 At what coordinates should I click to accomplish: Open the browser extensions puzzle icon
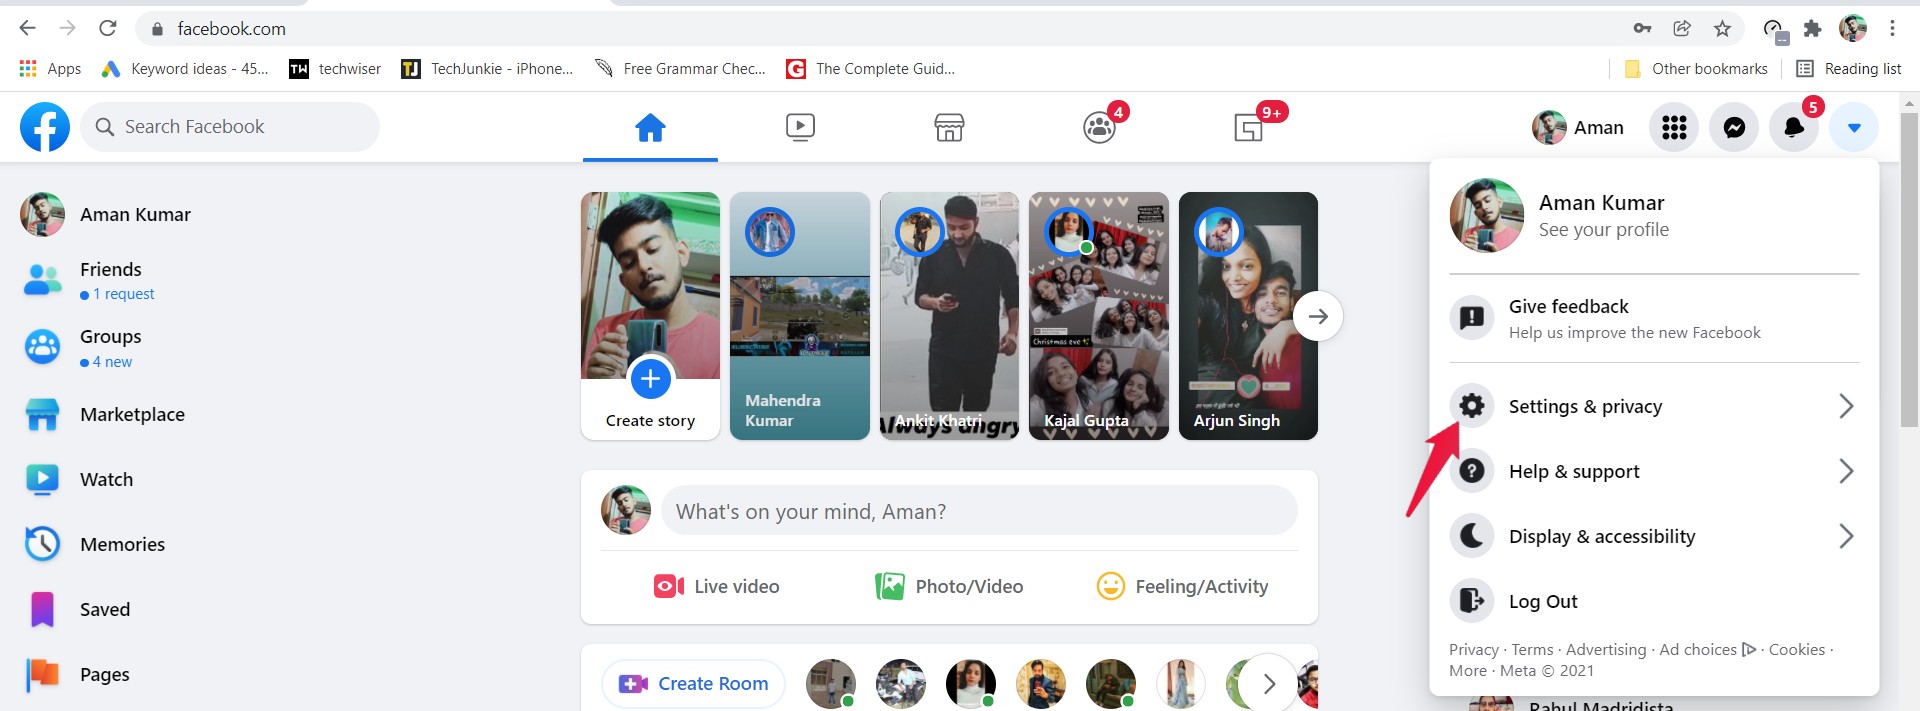pos(1812,28)
